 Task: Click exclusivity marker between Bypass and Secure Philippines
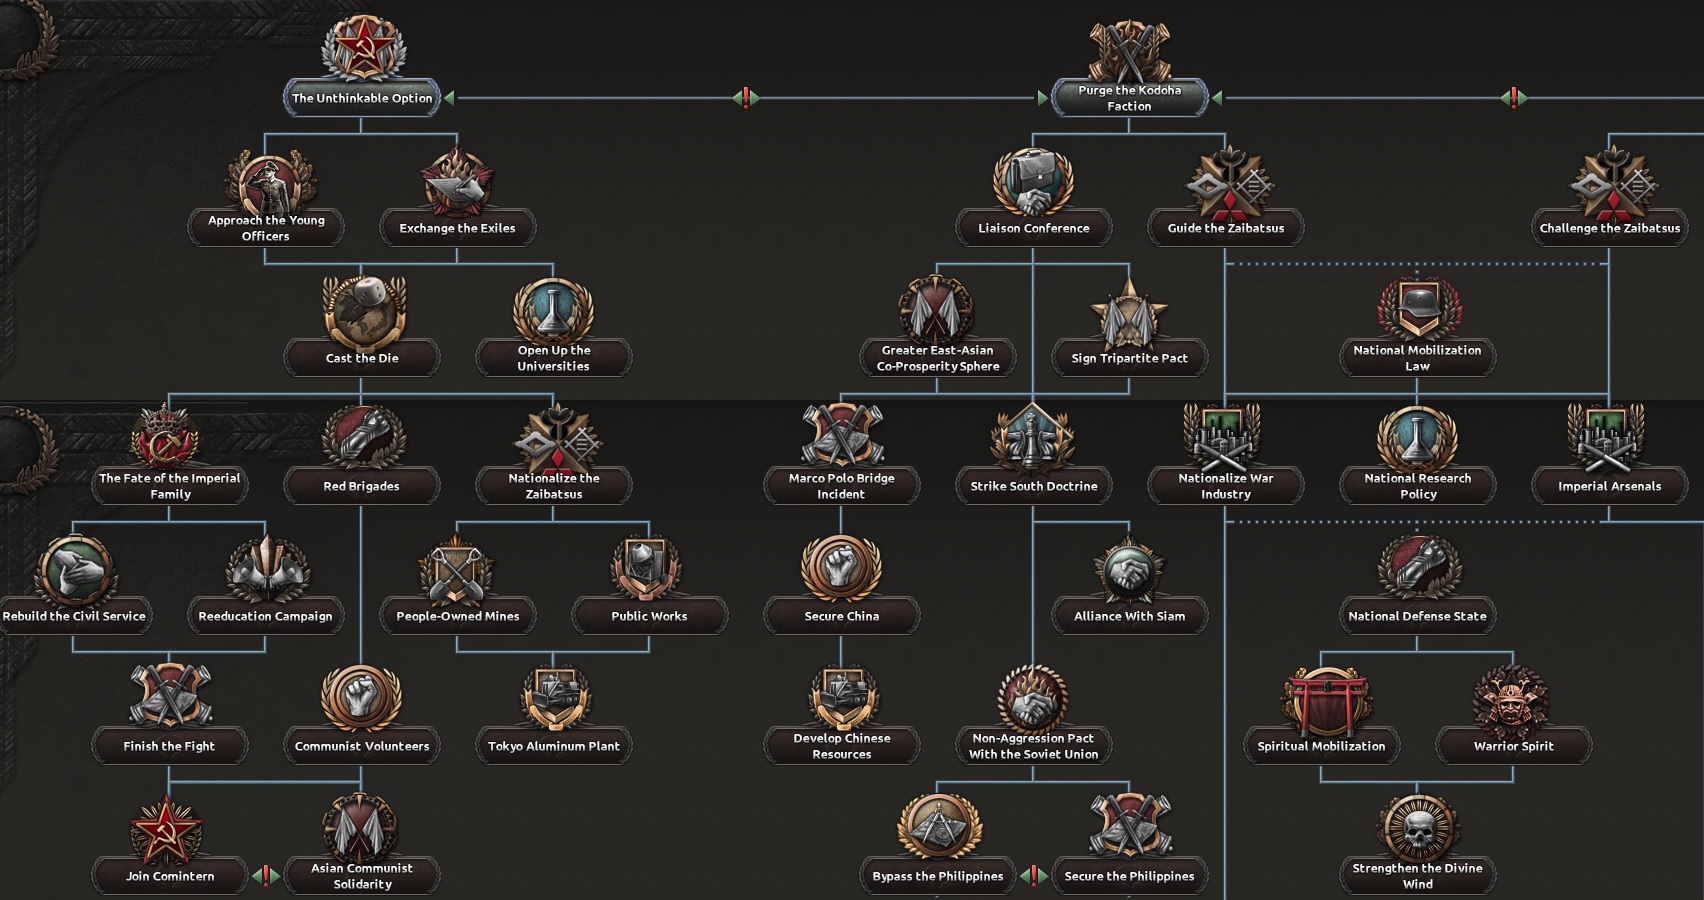click(1034, 876)
